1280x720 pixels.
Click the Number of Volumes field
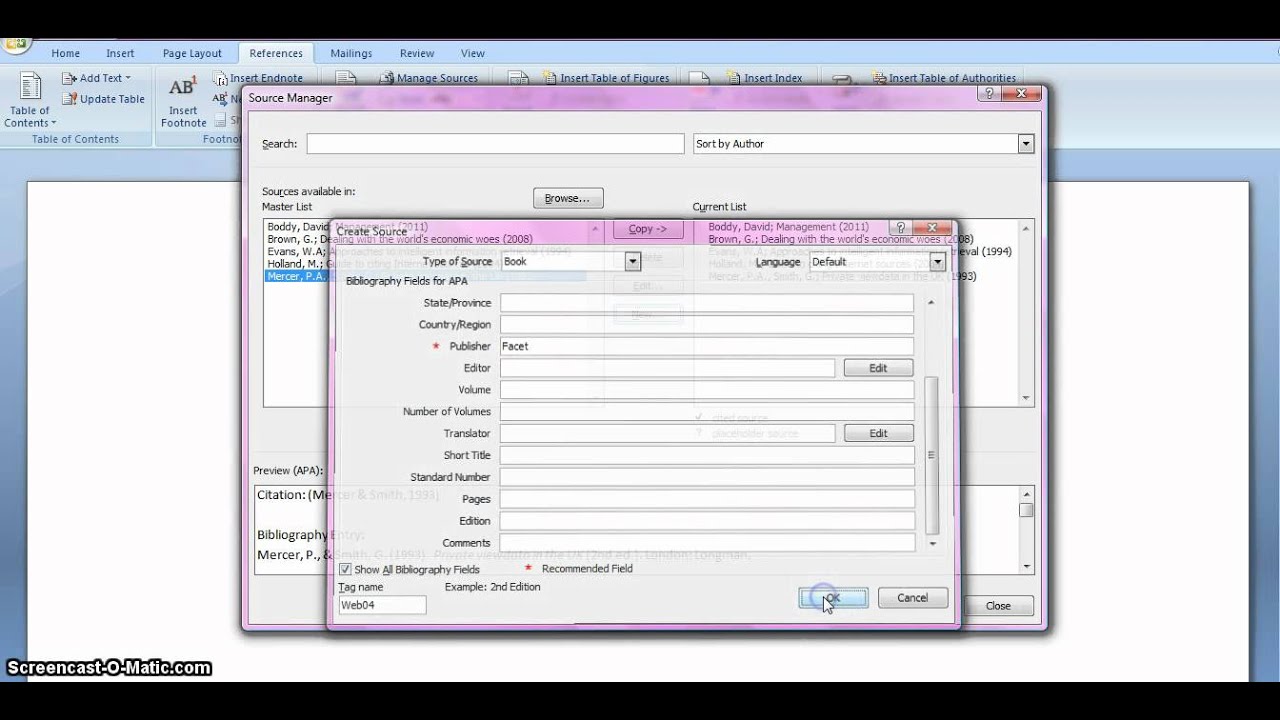(707, 412)
